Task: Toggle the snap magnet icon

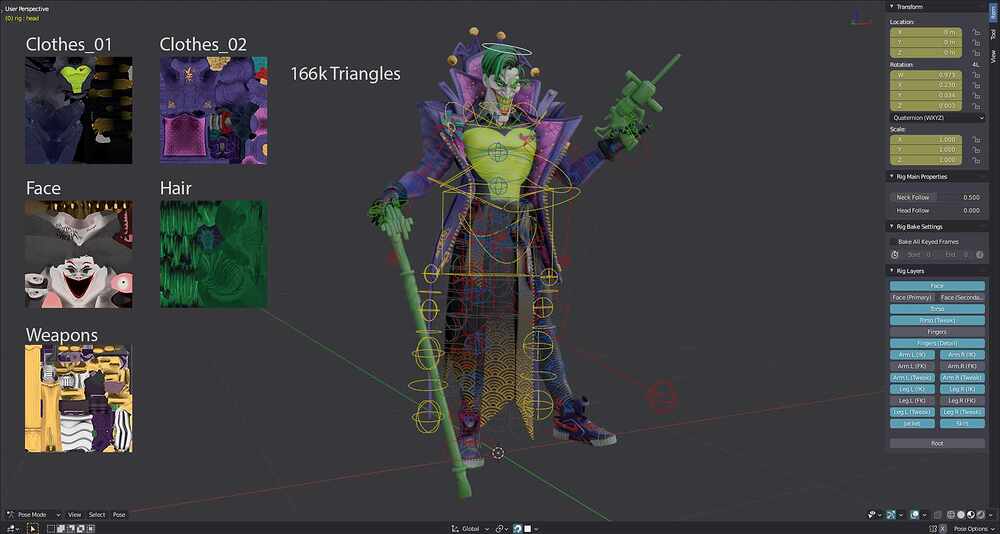Action: coord(517,529)
